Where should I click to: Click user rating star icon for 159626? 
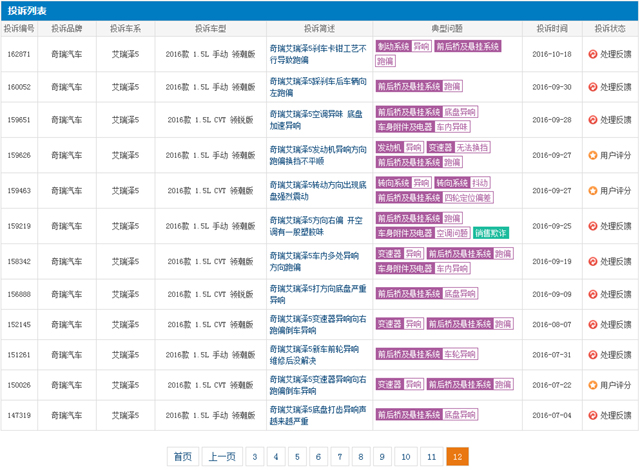(x=593, y=155)
